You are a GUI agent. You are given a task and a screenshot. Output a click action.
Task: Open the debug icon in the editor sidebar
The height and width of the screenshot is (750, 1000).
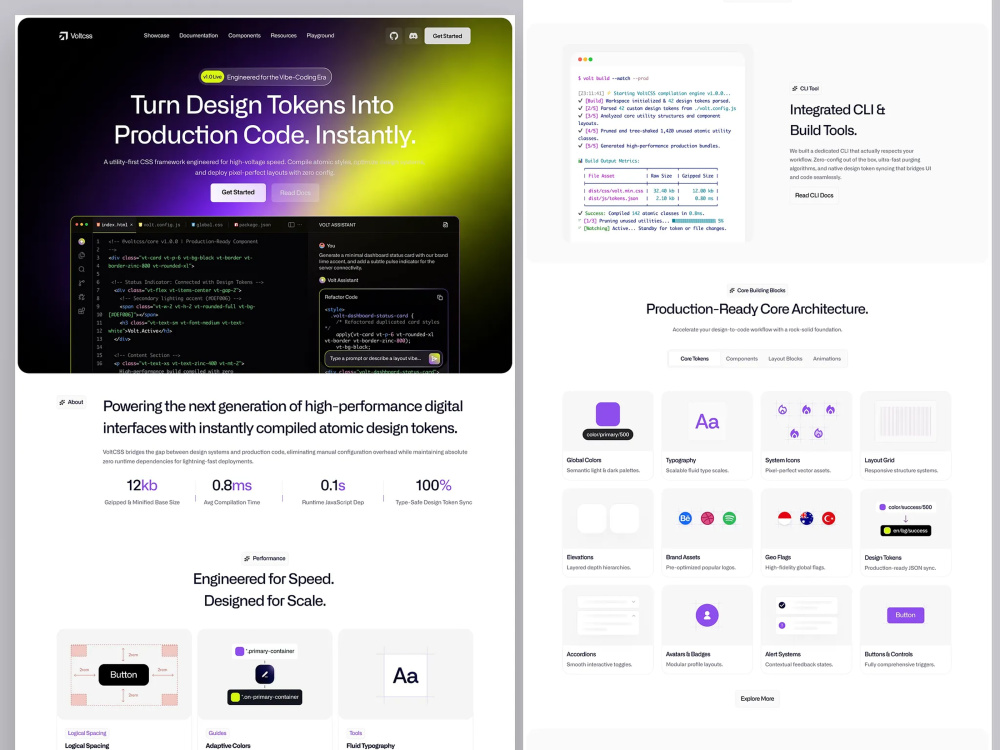(82, 297)
